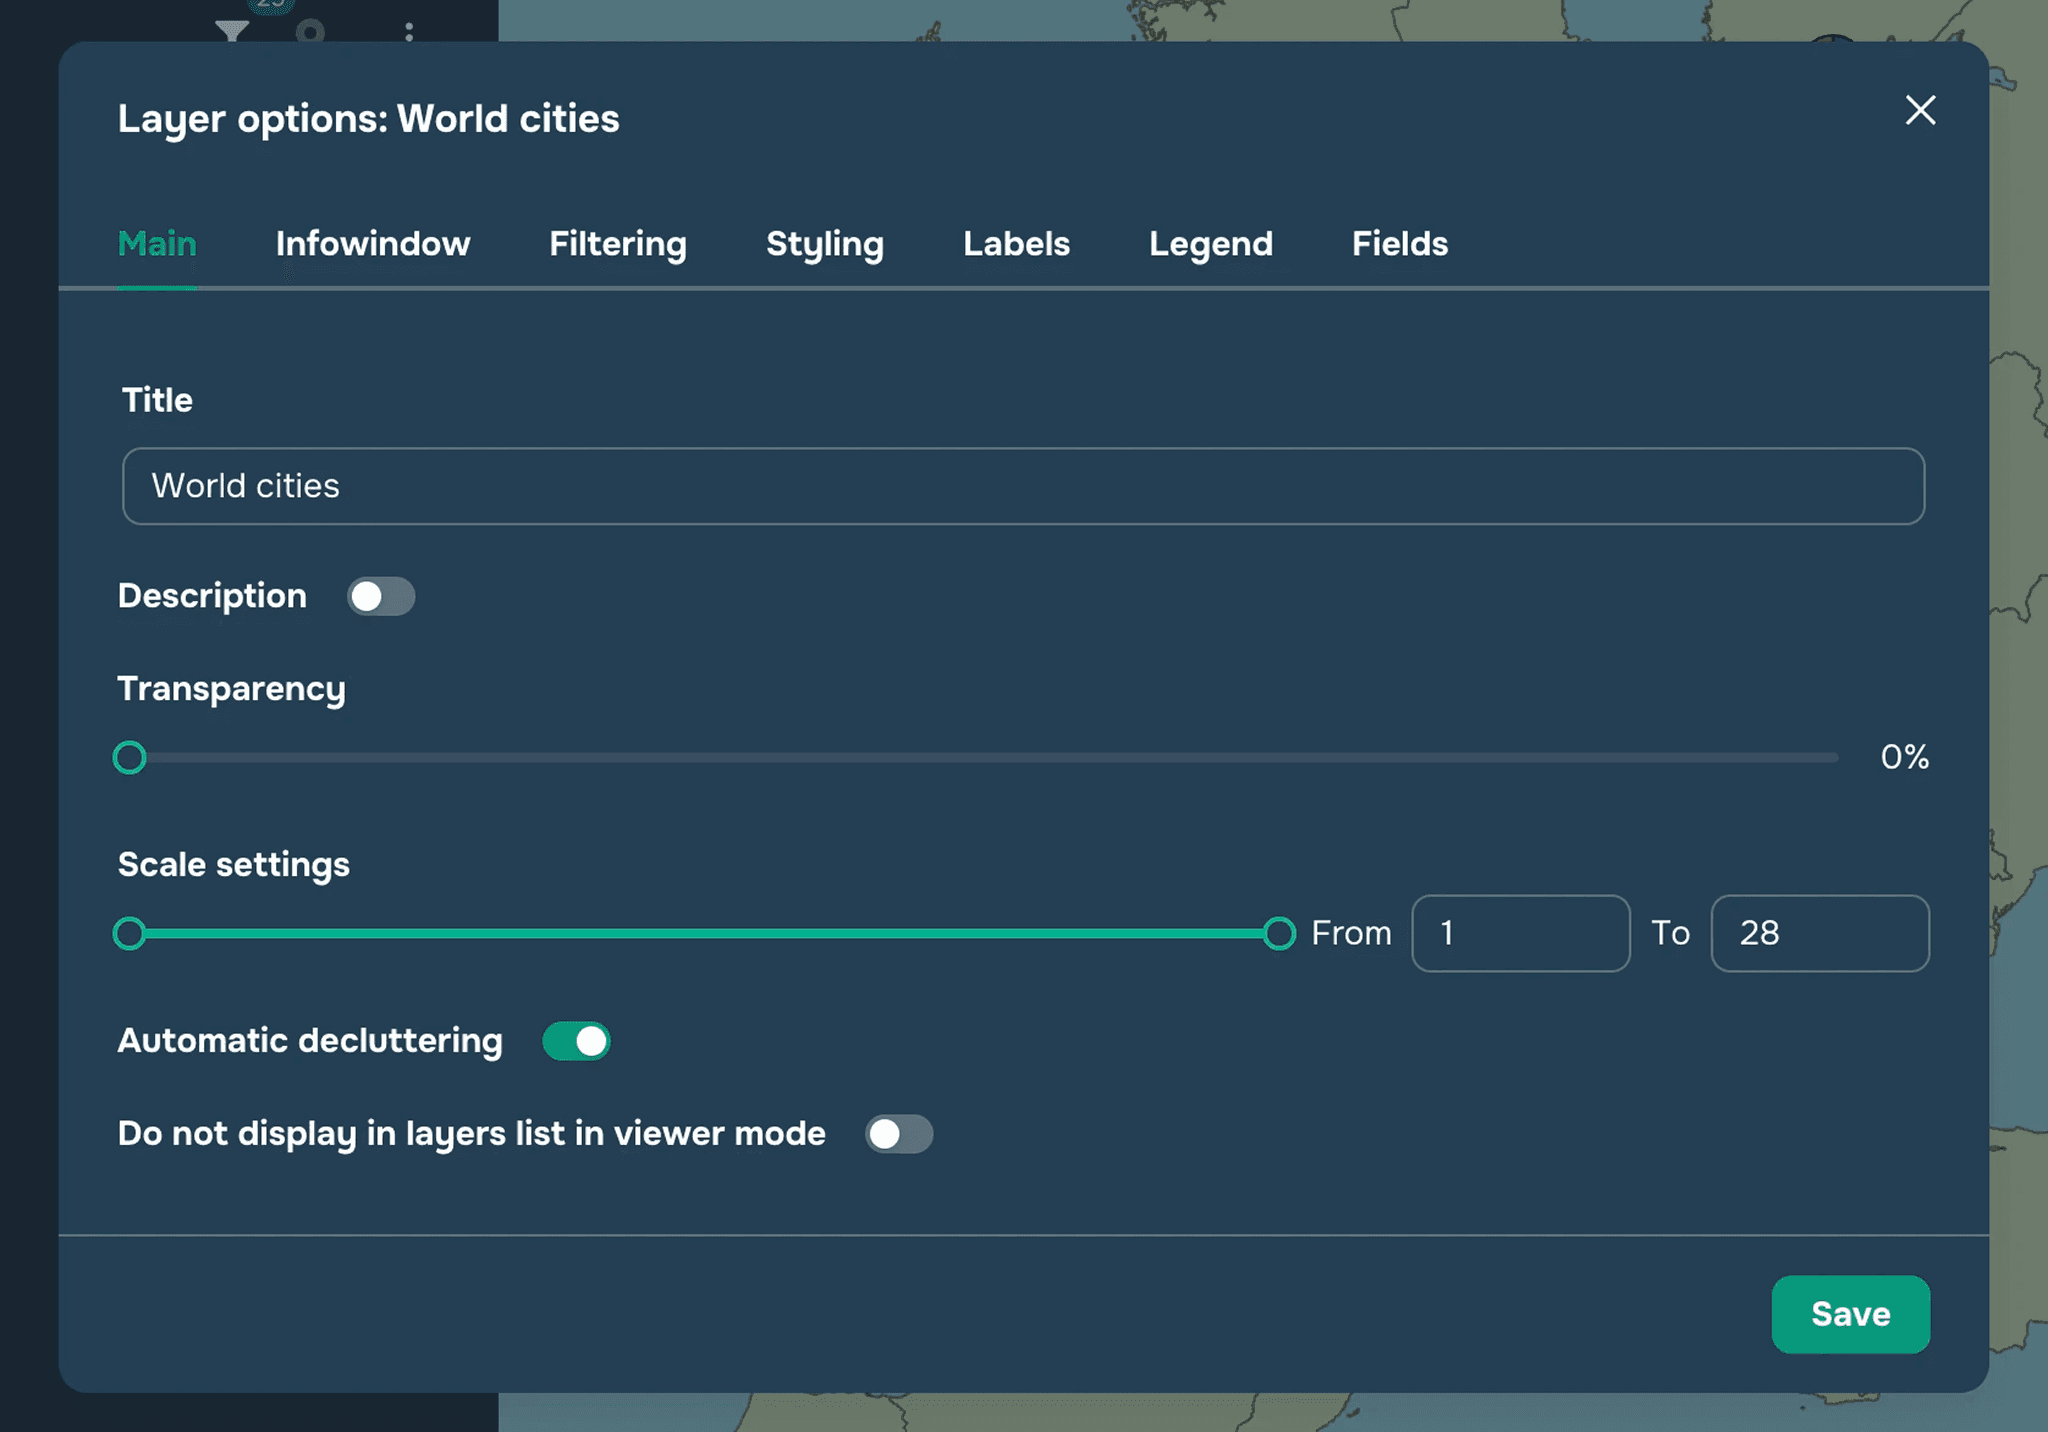
Task: Click the filter funnel icon behind the dialog
Action: click(232, 31)
